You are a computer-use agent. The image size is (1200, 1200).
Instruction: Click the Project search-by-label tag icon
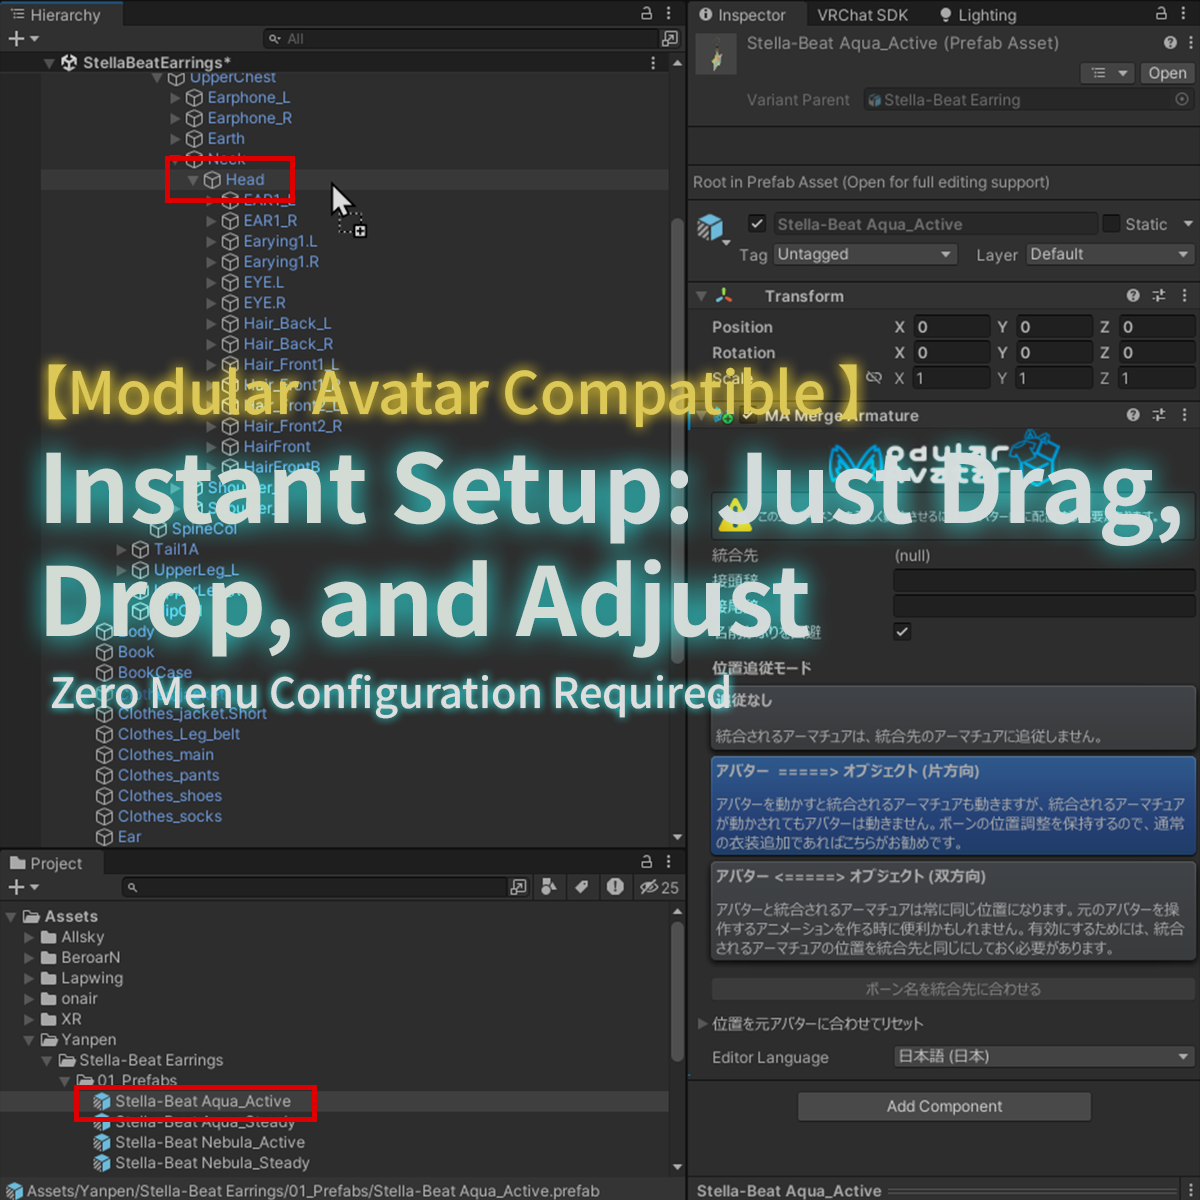pos(581,887)
